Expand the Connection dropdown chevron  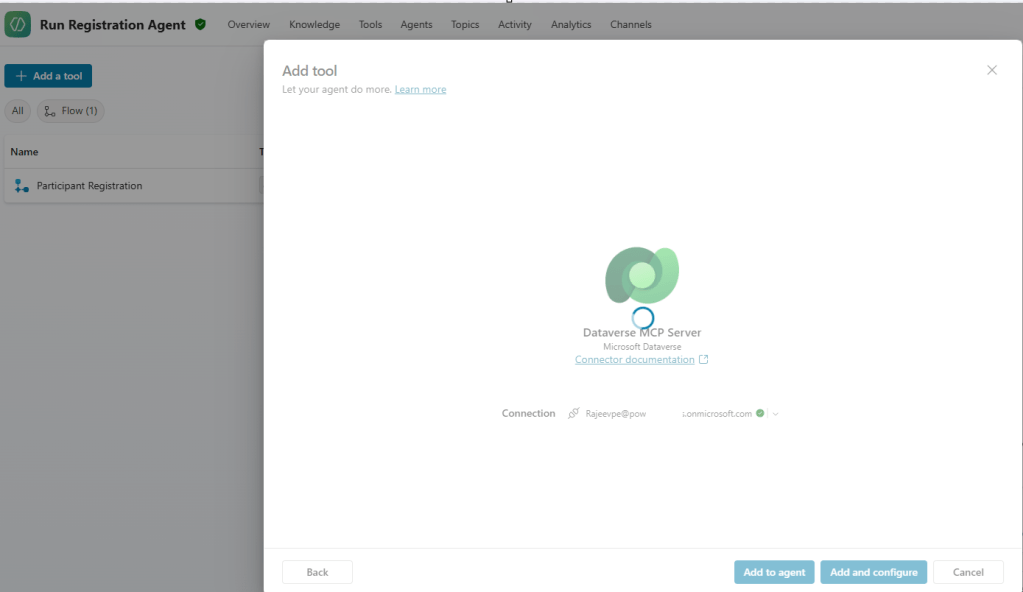coord(775,414)
